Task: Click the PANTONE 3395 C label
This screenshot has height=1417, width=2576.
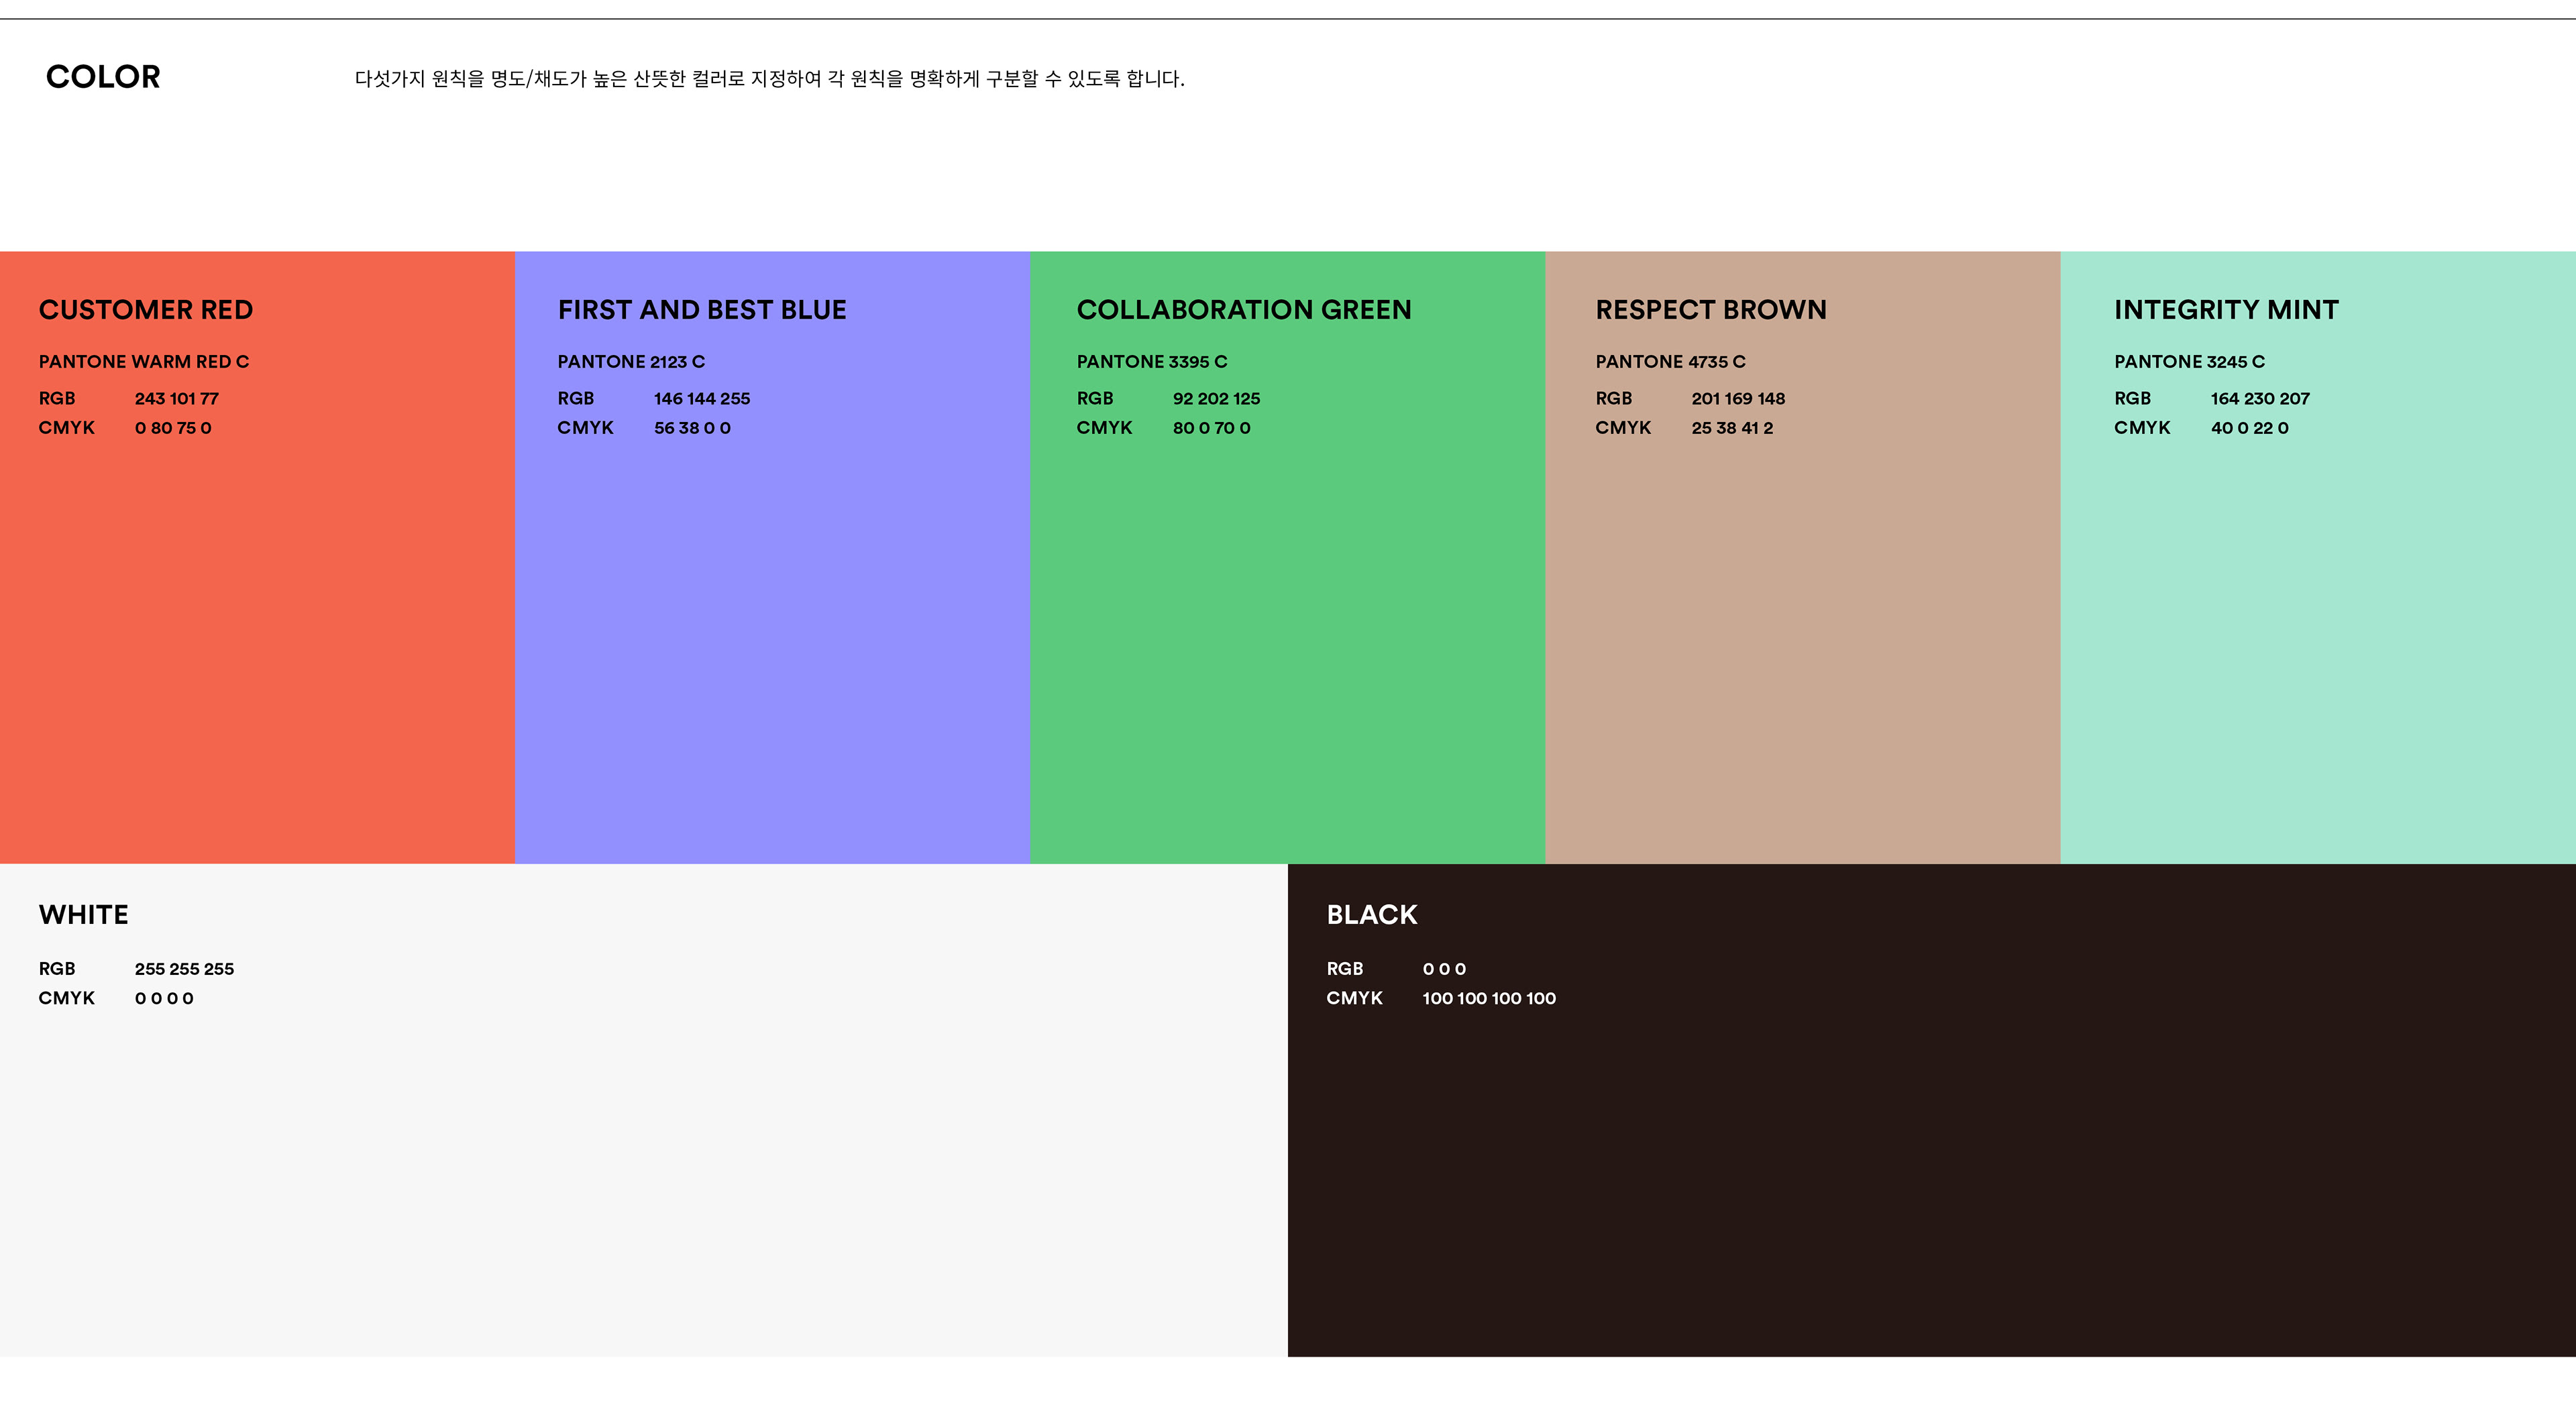Action: pyautogui.click(x=1152, y=361)
